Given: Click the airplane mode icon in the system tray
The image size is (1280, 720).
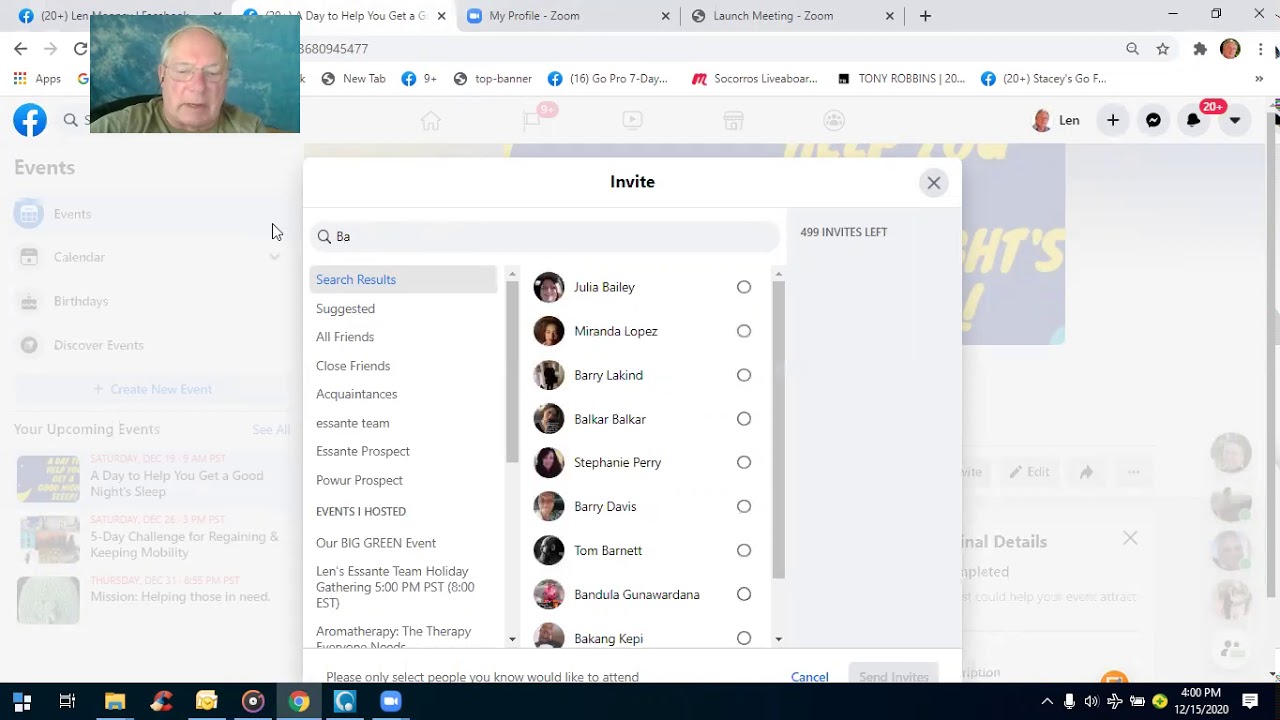Looking at the screenshot, I should [x=1114, y=701].
